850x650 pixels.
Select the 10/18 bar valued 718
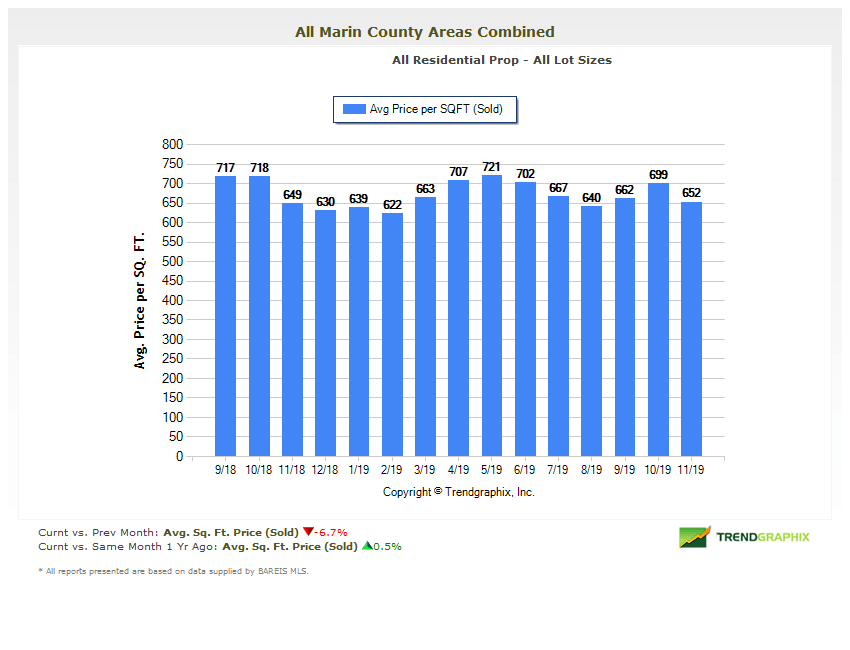click(x=259, y=316)
